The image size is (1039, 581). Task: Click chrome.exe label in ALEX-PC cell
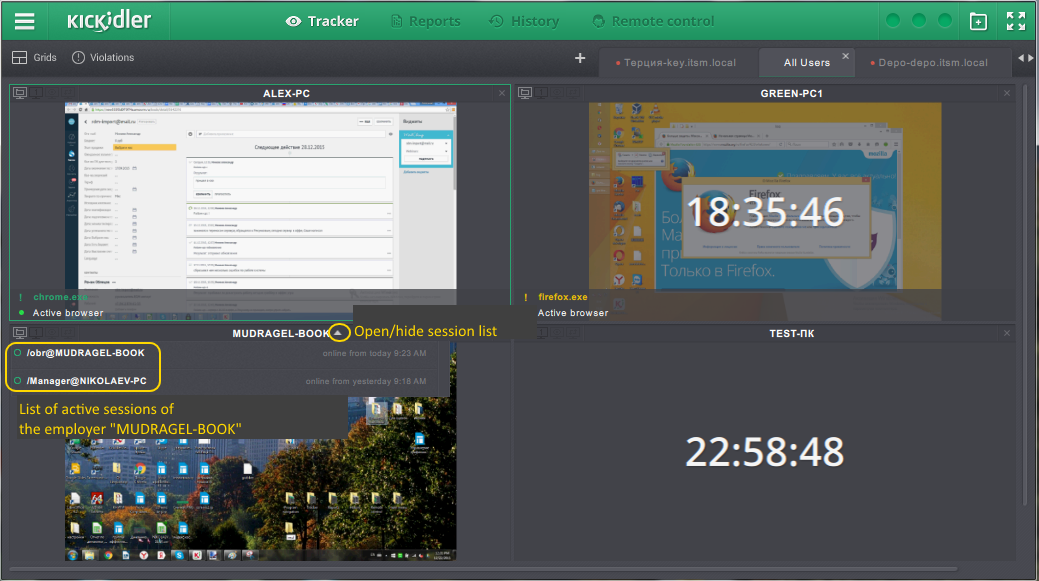[x=60, y=297]
